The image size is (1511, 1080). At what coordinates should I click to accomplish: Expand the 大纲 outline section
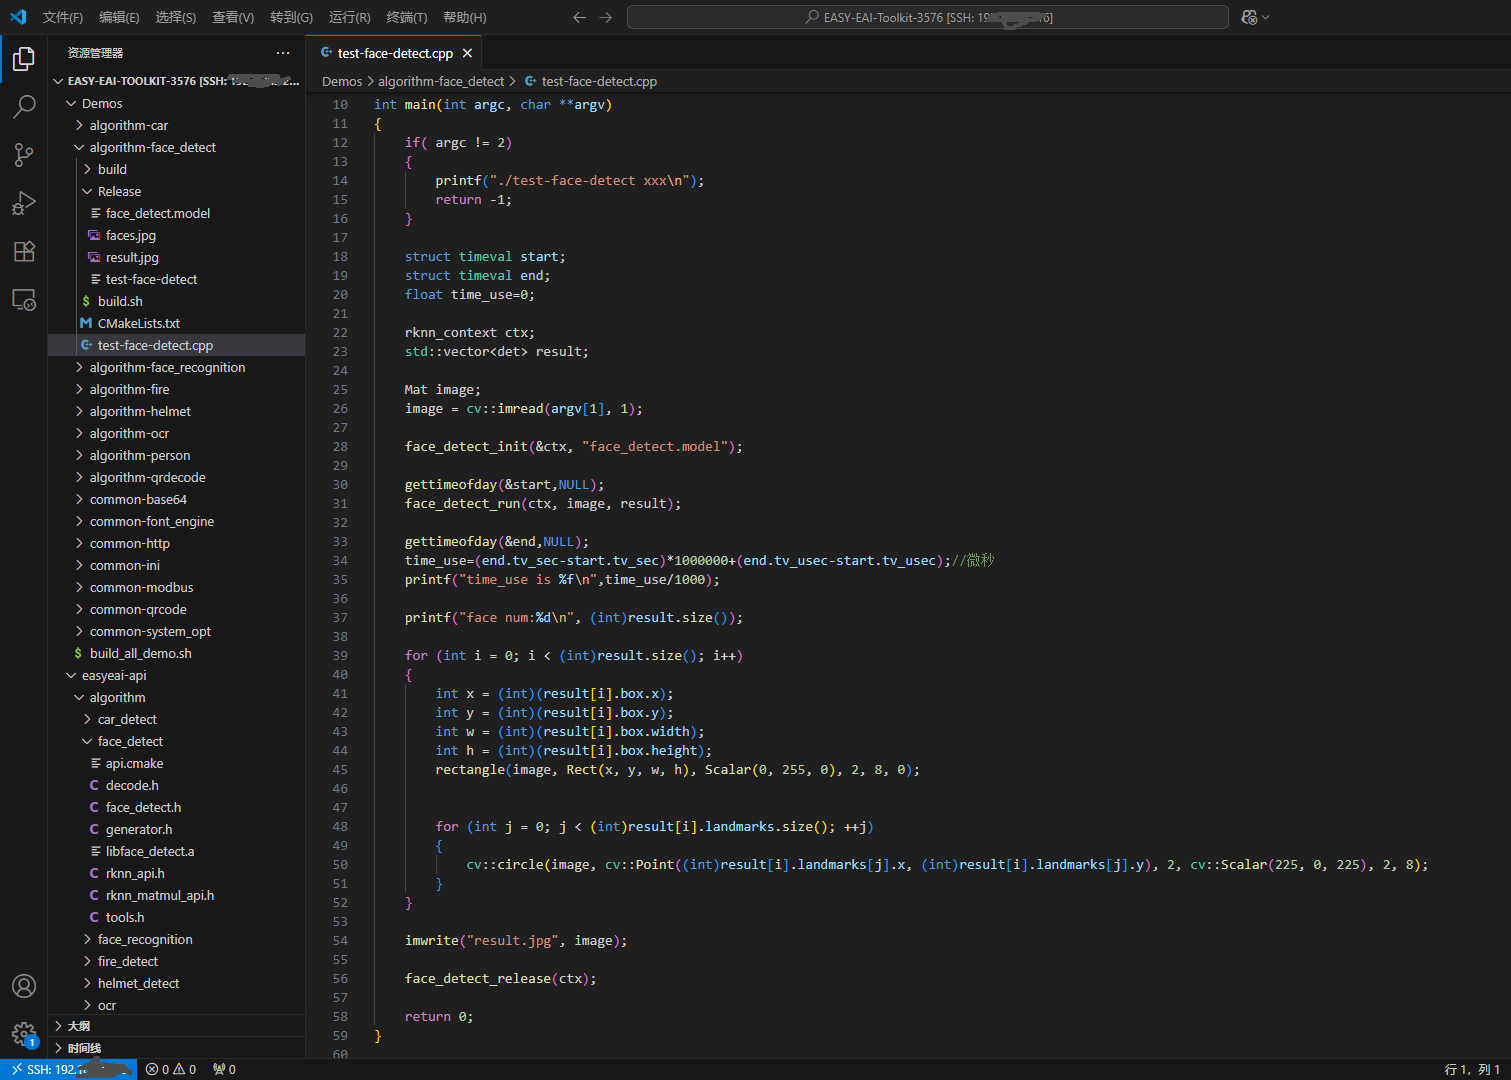[79, 1026]
